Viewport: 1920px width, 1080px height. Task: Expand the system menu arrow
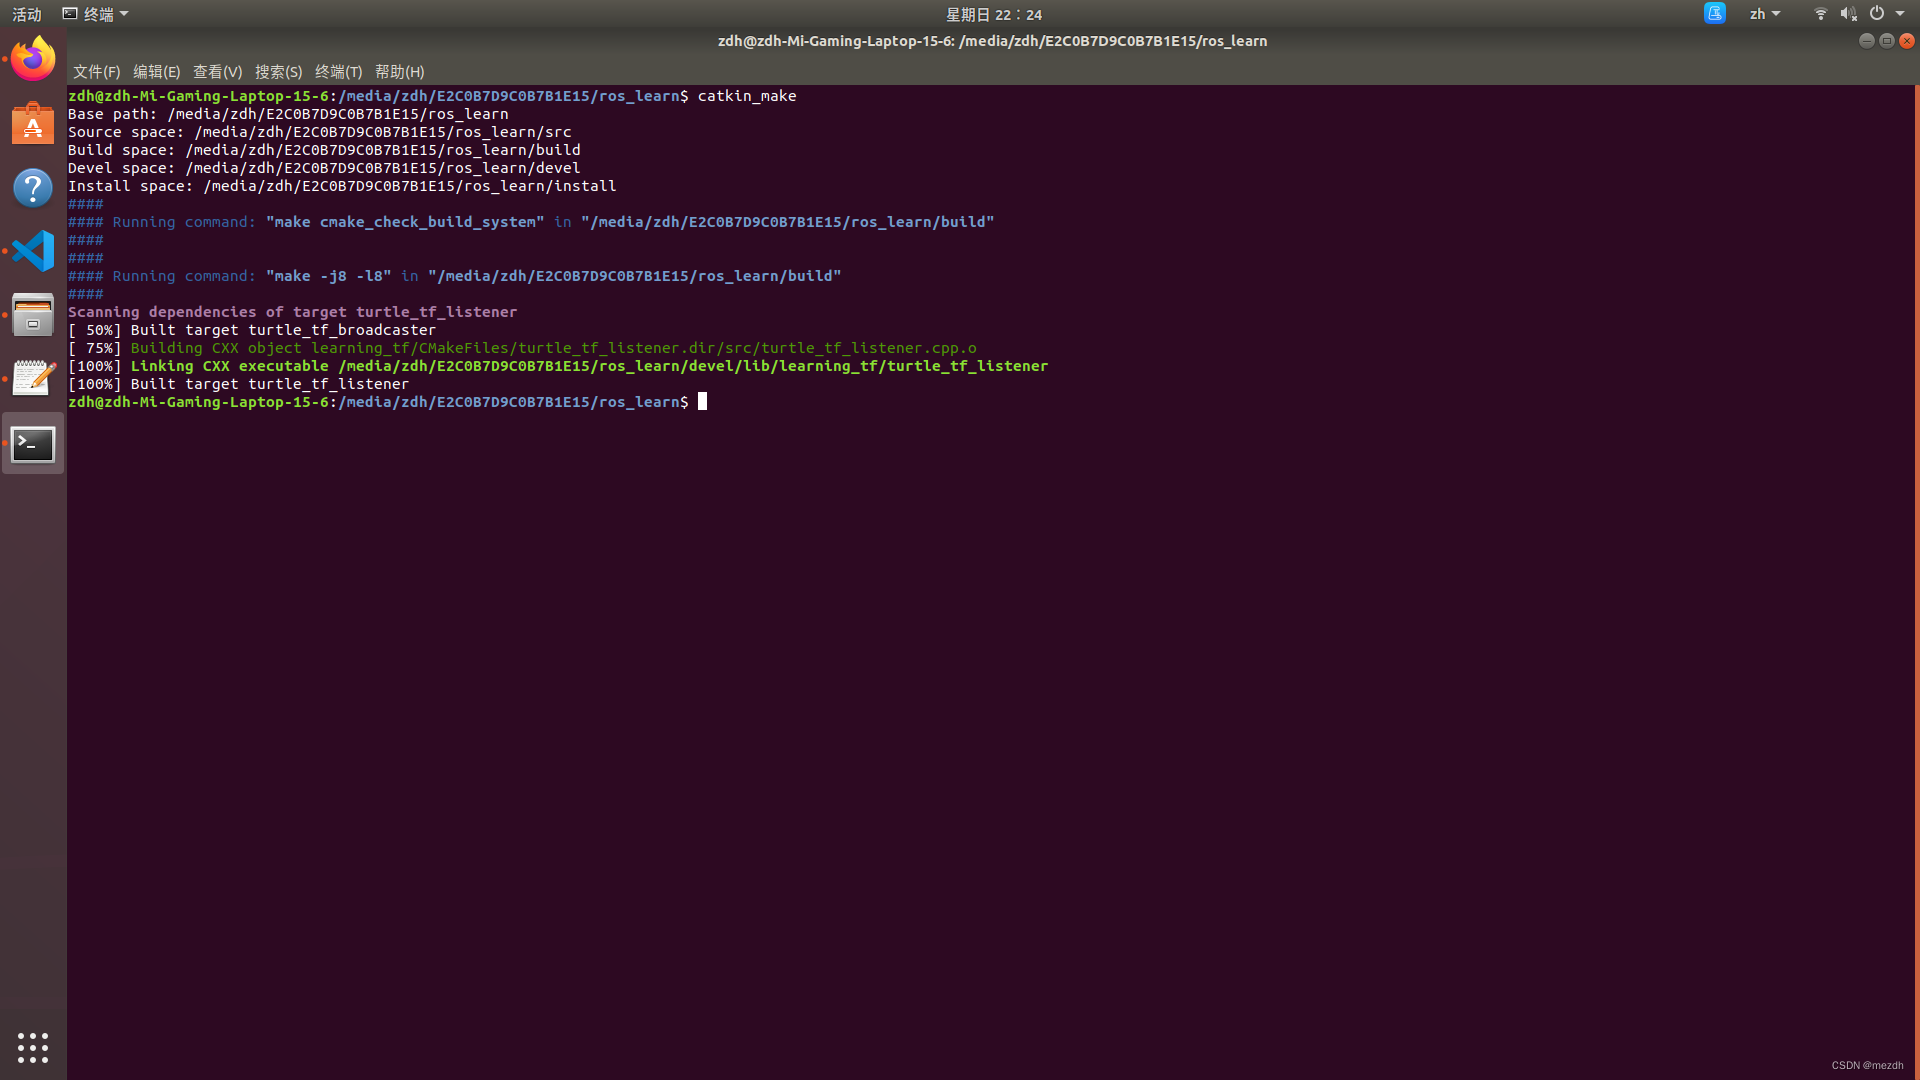pos(1900,14)
